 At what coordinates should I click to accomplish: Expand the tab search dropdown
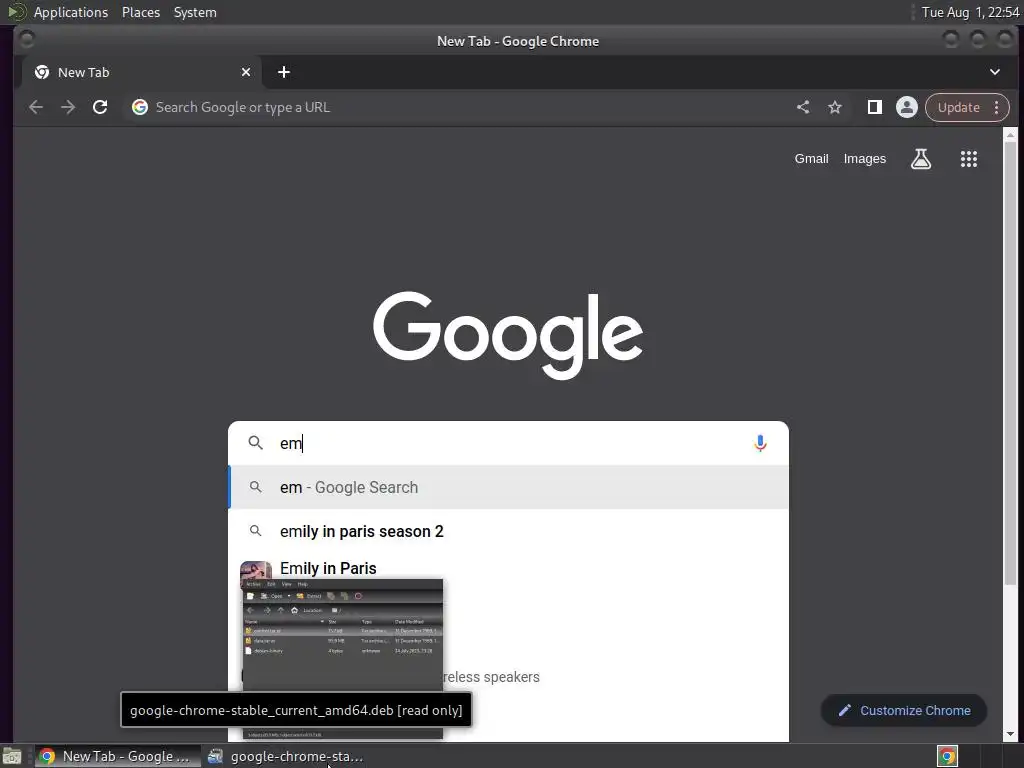[x=995, y=72]
